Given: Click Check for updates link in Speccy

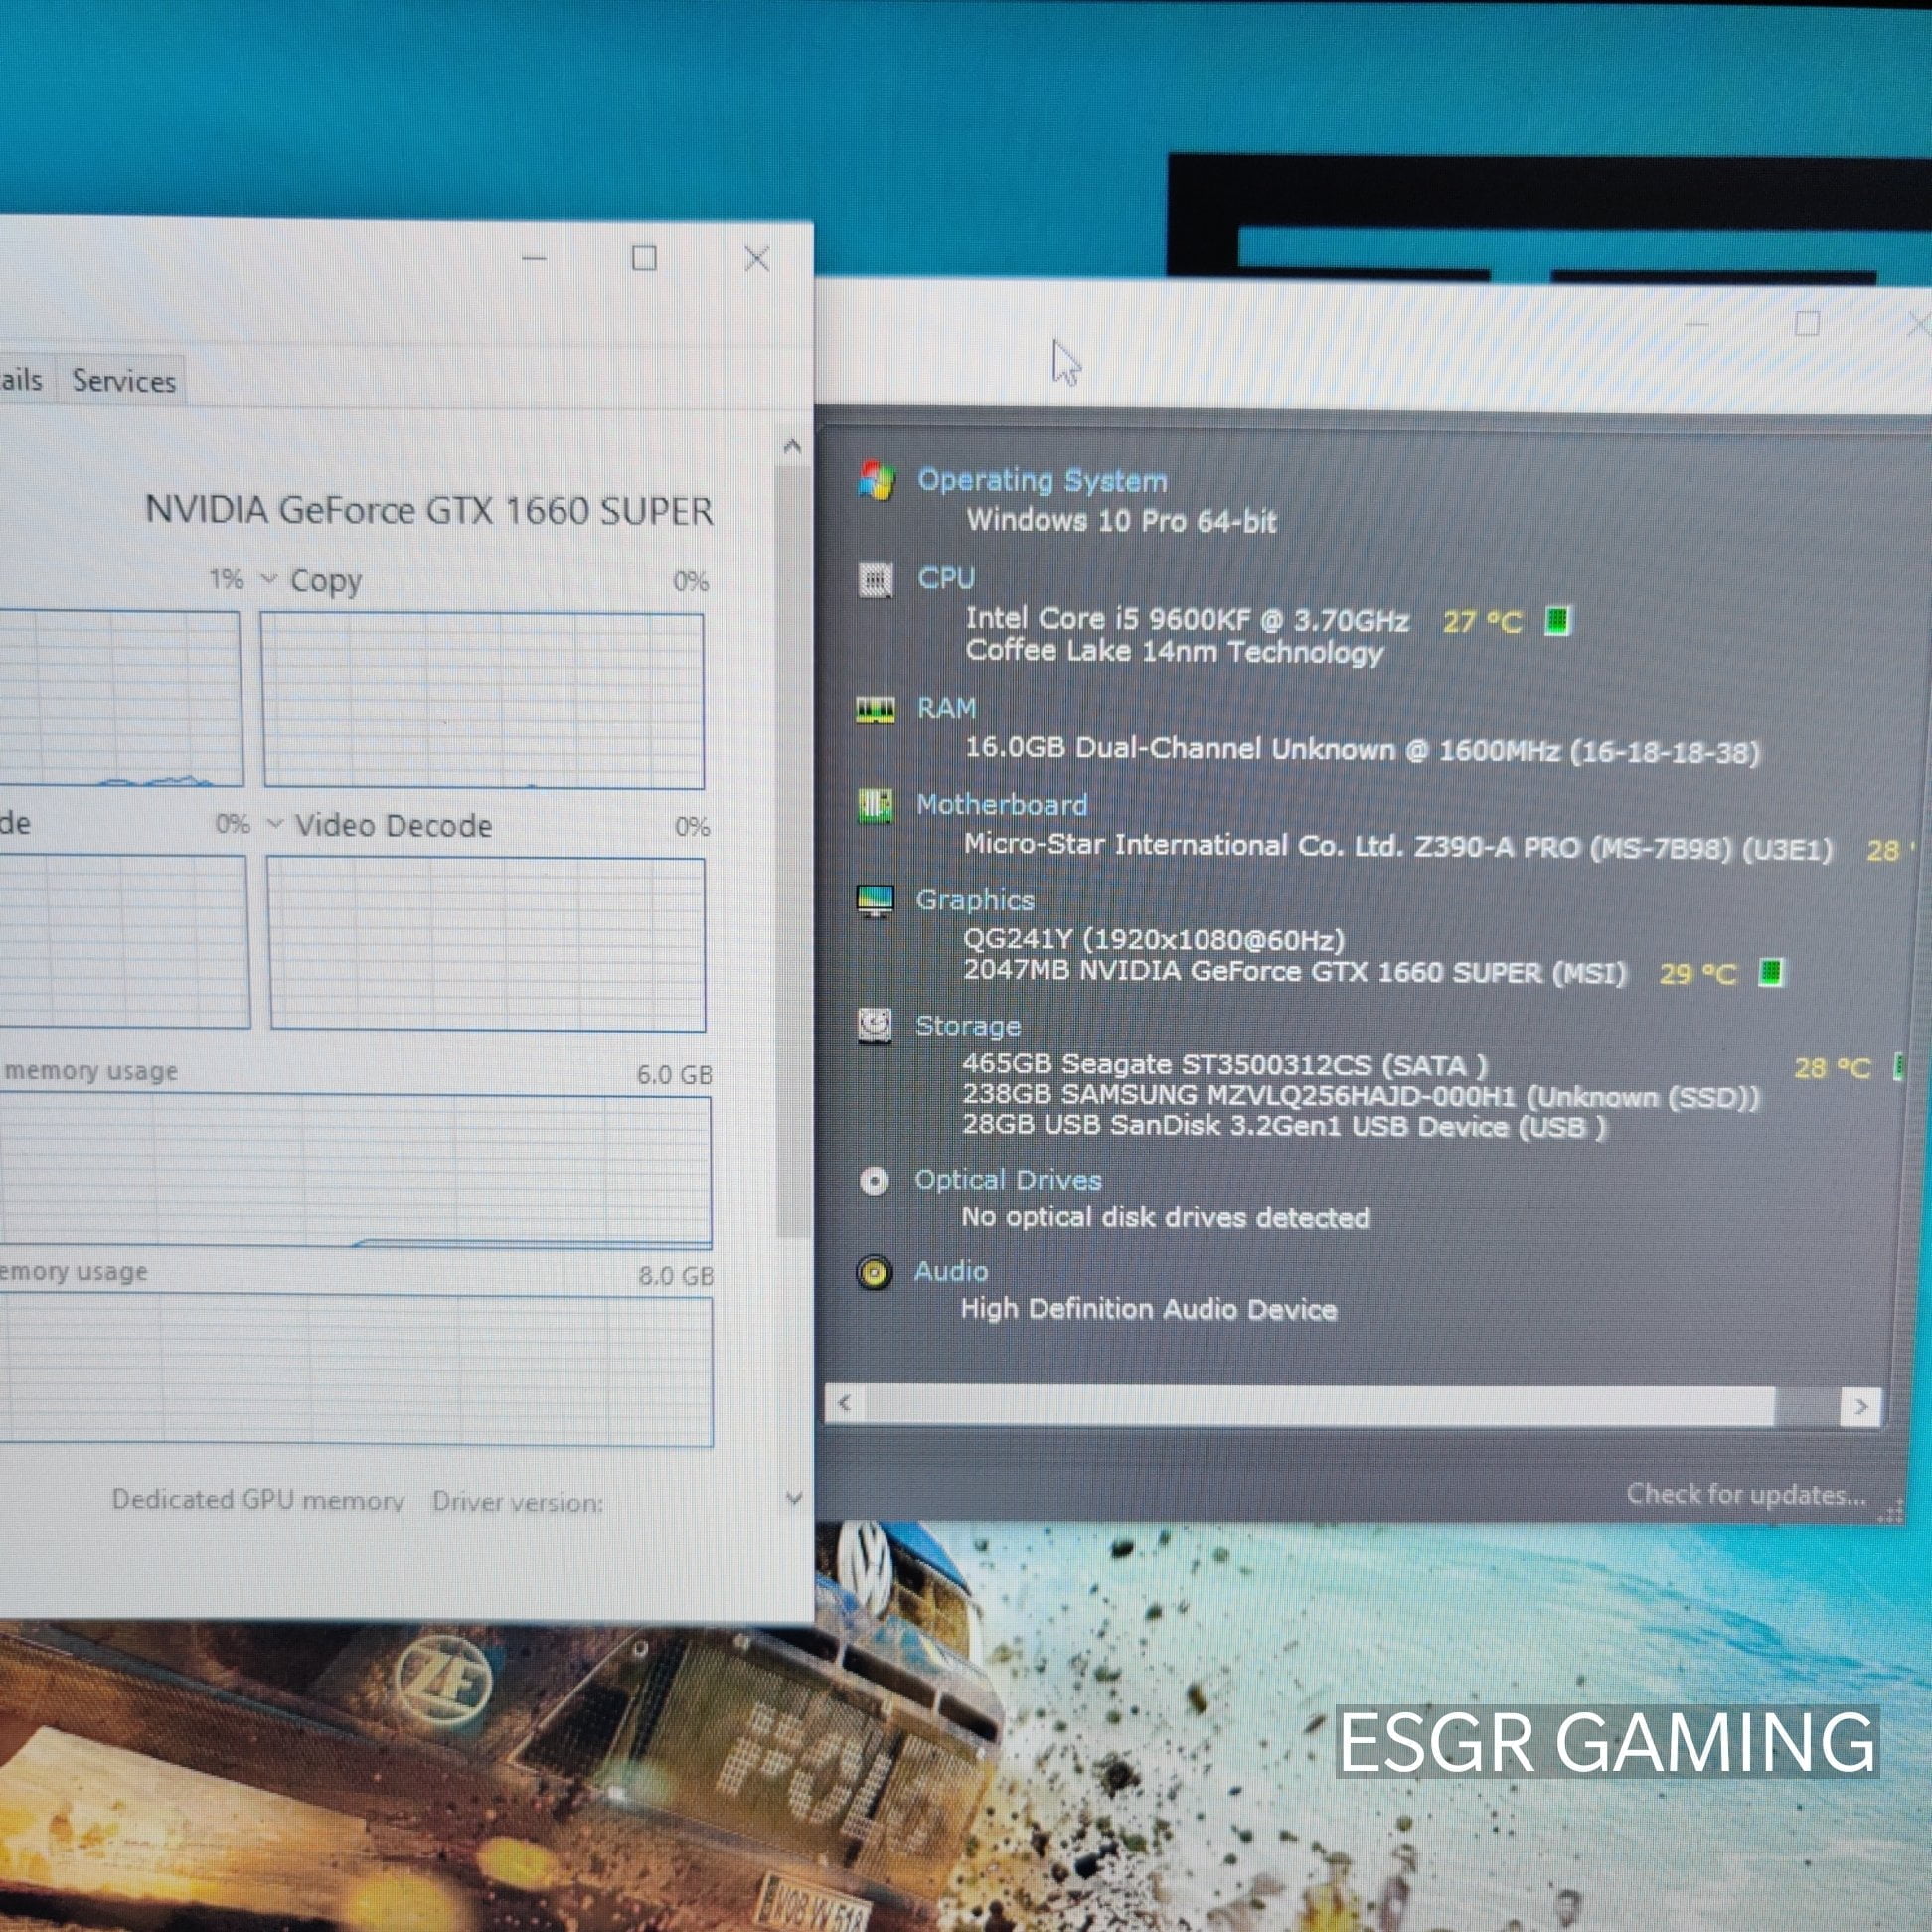Looking at the screenshot, I should 1746,1494.
